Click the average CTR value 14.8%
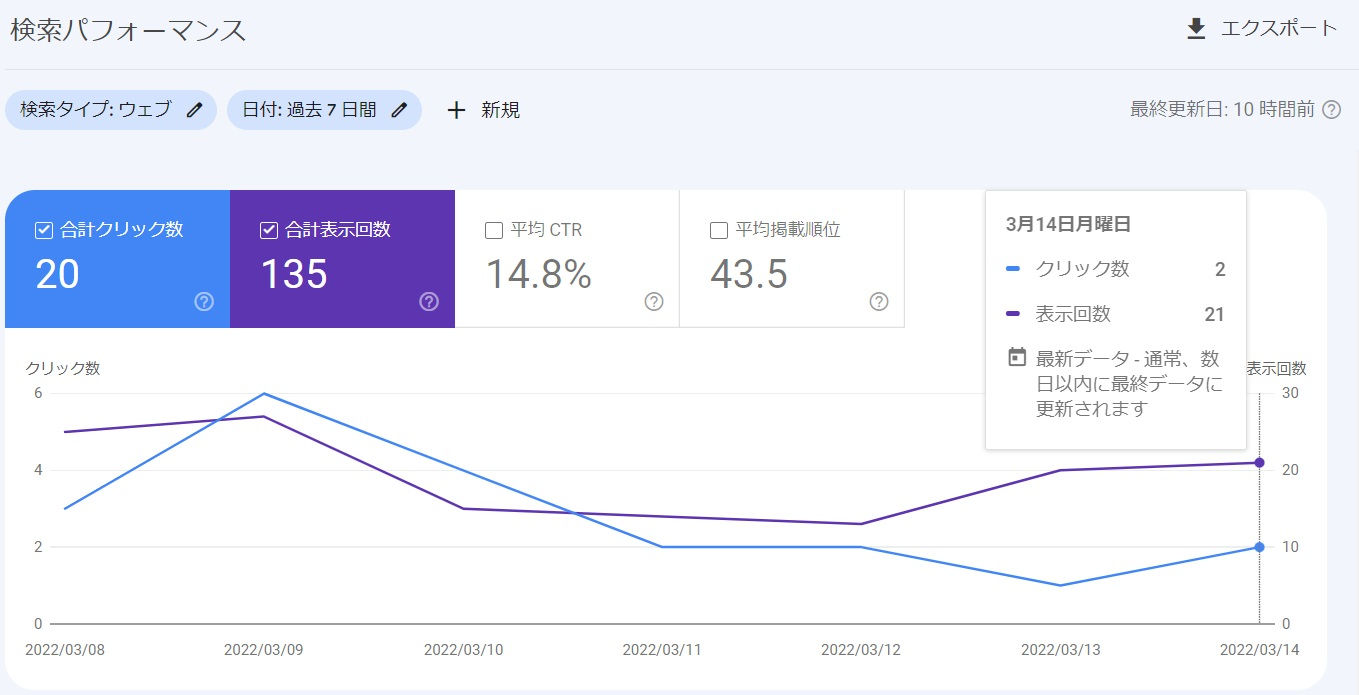This screenshot has width=1359, height=695. 539,274
